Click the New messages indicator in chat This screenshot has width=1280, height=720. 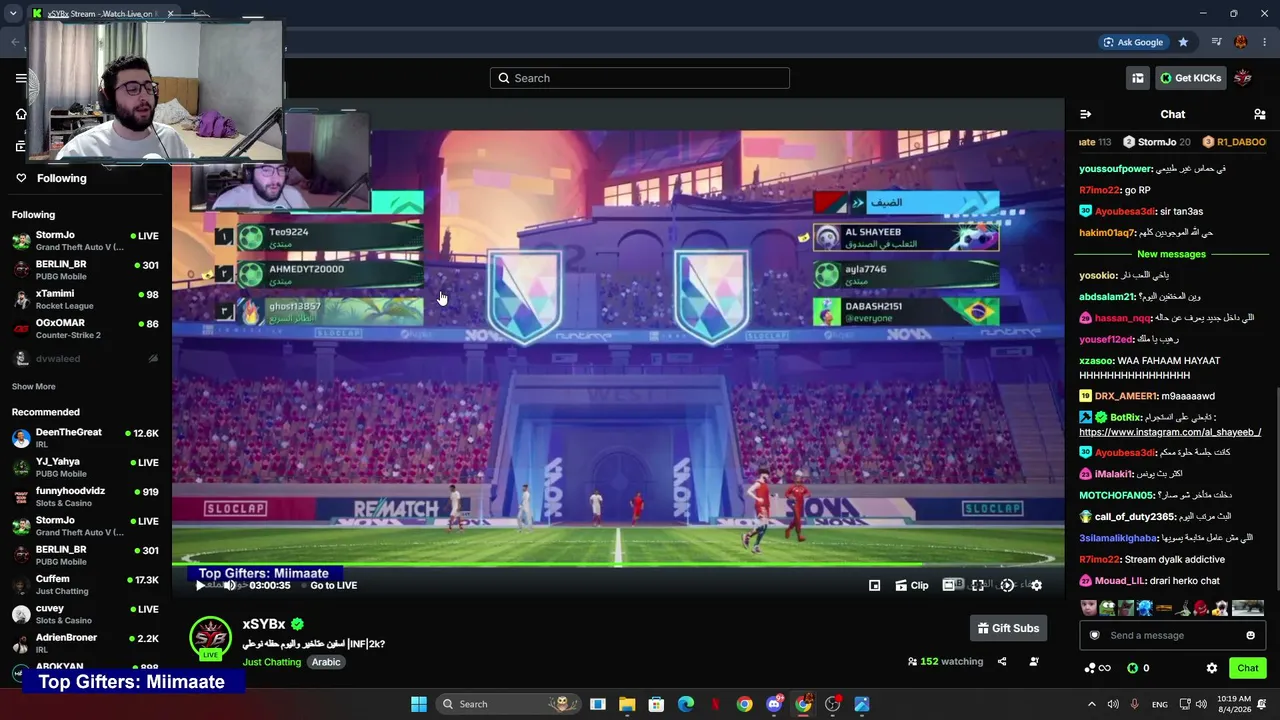coord(1172,254)
